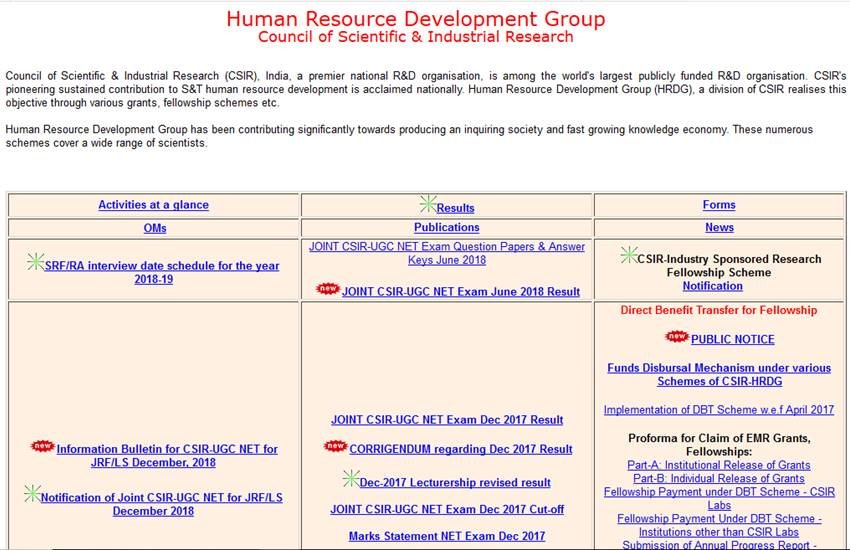850x550 pixels.
Task: Open JOINT CSIR-UGC NET Exam Dec 2017 Cut-off
Action: pos(447,509)
